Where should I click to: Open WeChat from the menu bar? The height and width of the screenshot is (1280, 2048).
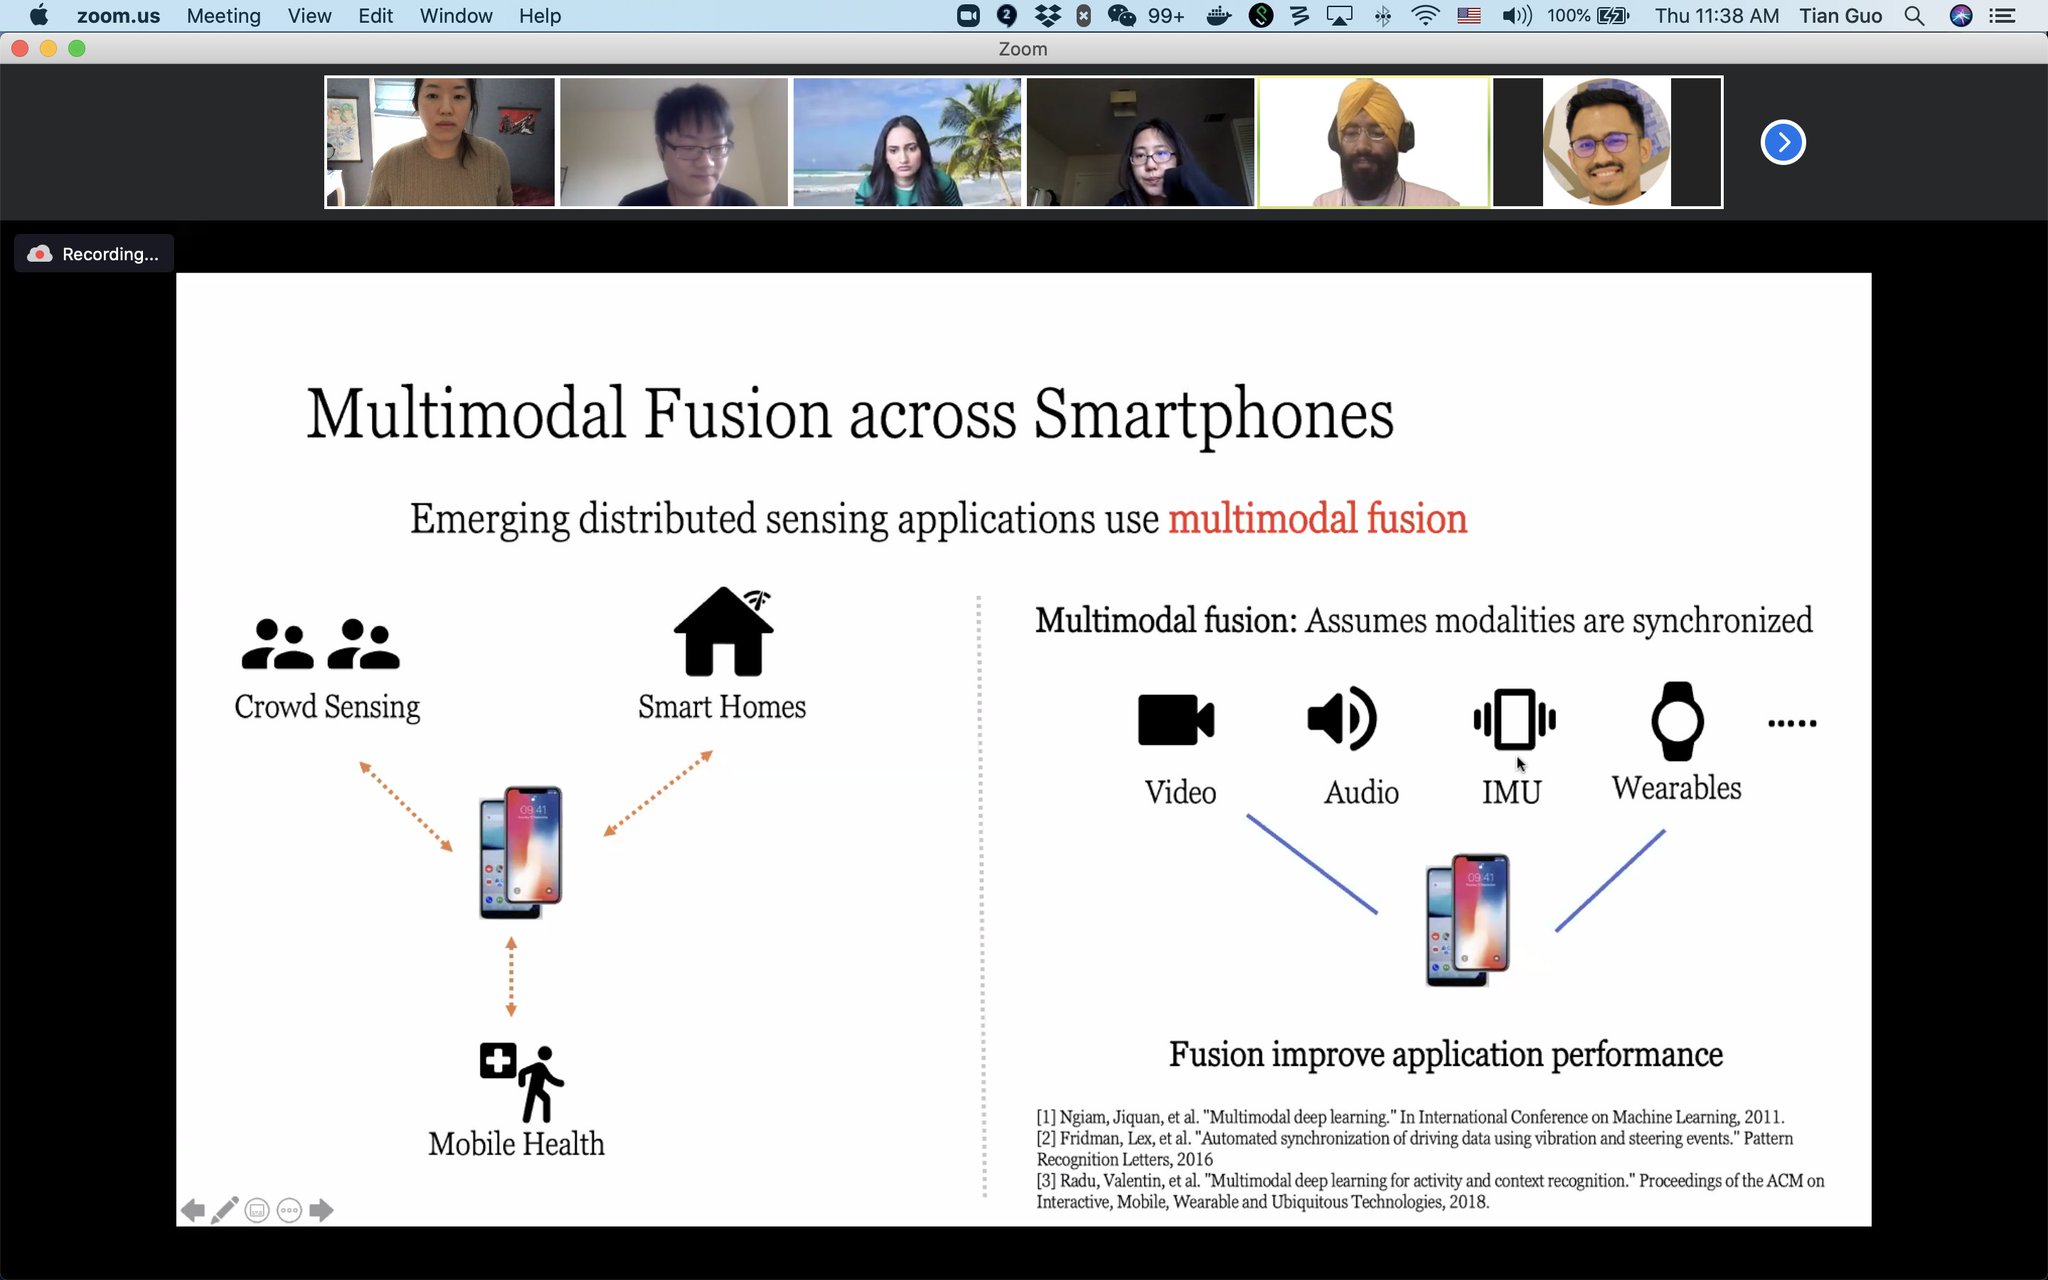(x=1122, y=16)
